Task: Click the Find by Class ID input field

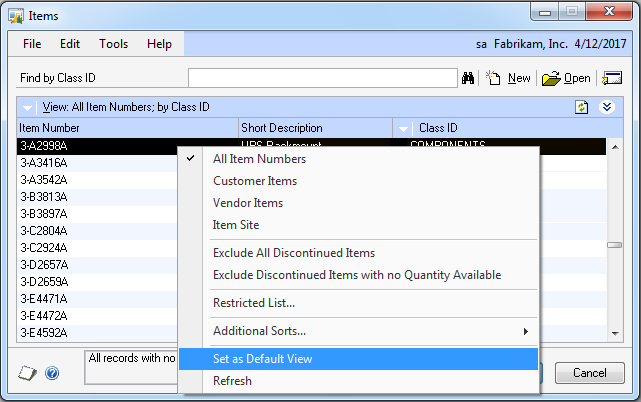Action: pos(323,78)
